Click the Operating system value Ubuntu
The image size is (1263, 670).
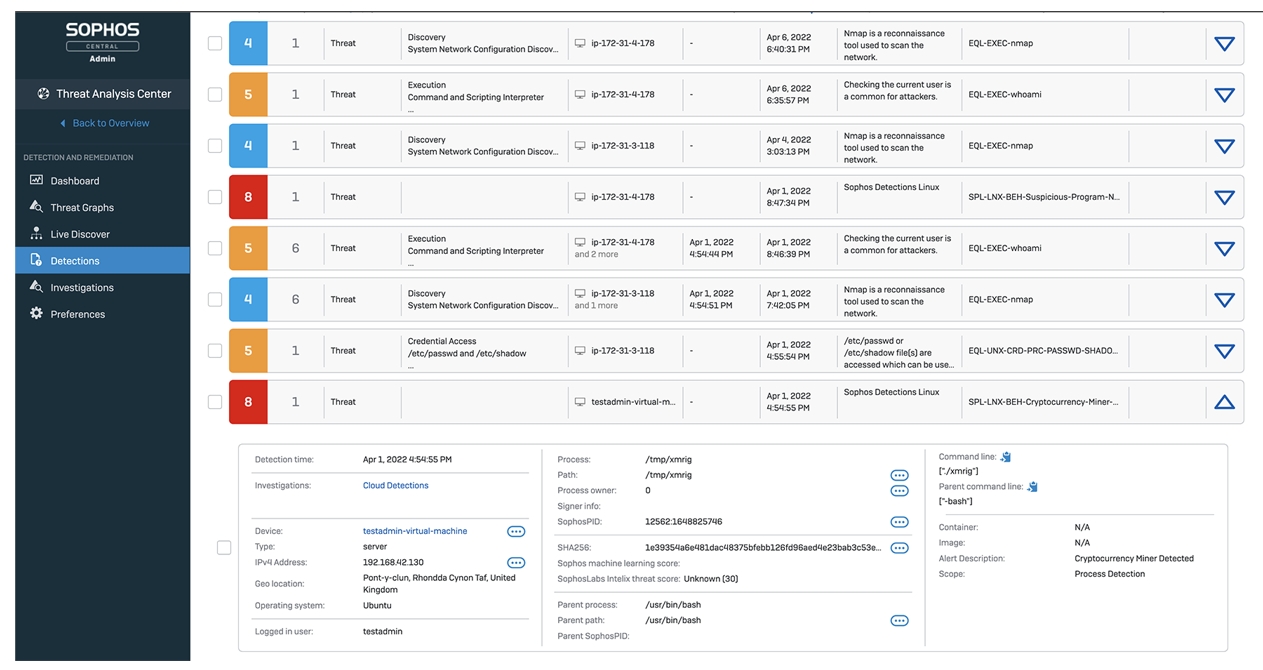(x=377, y=606)
